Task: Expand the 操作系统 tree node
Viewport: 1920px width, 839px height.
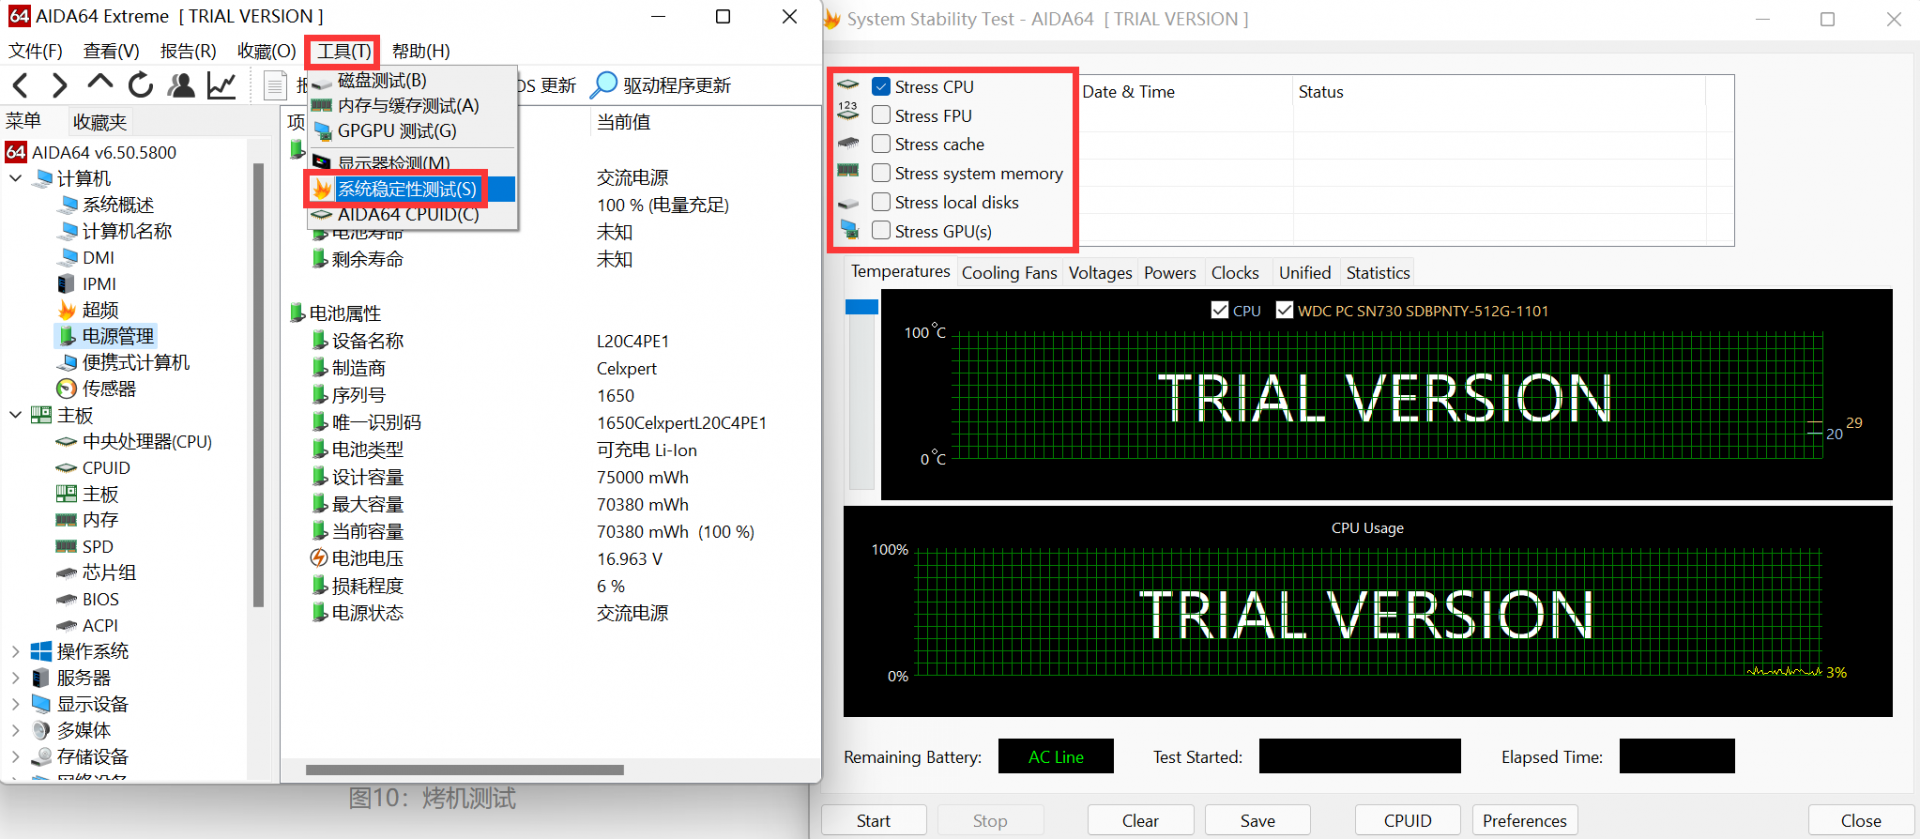Action: tap(16, 652)
